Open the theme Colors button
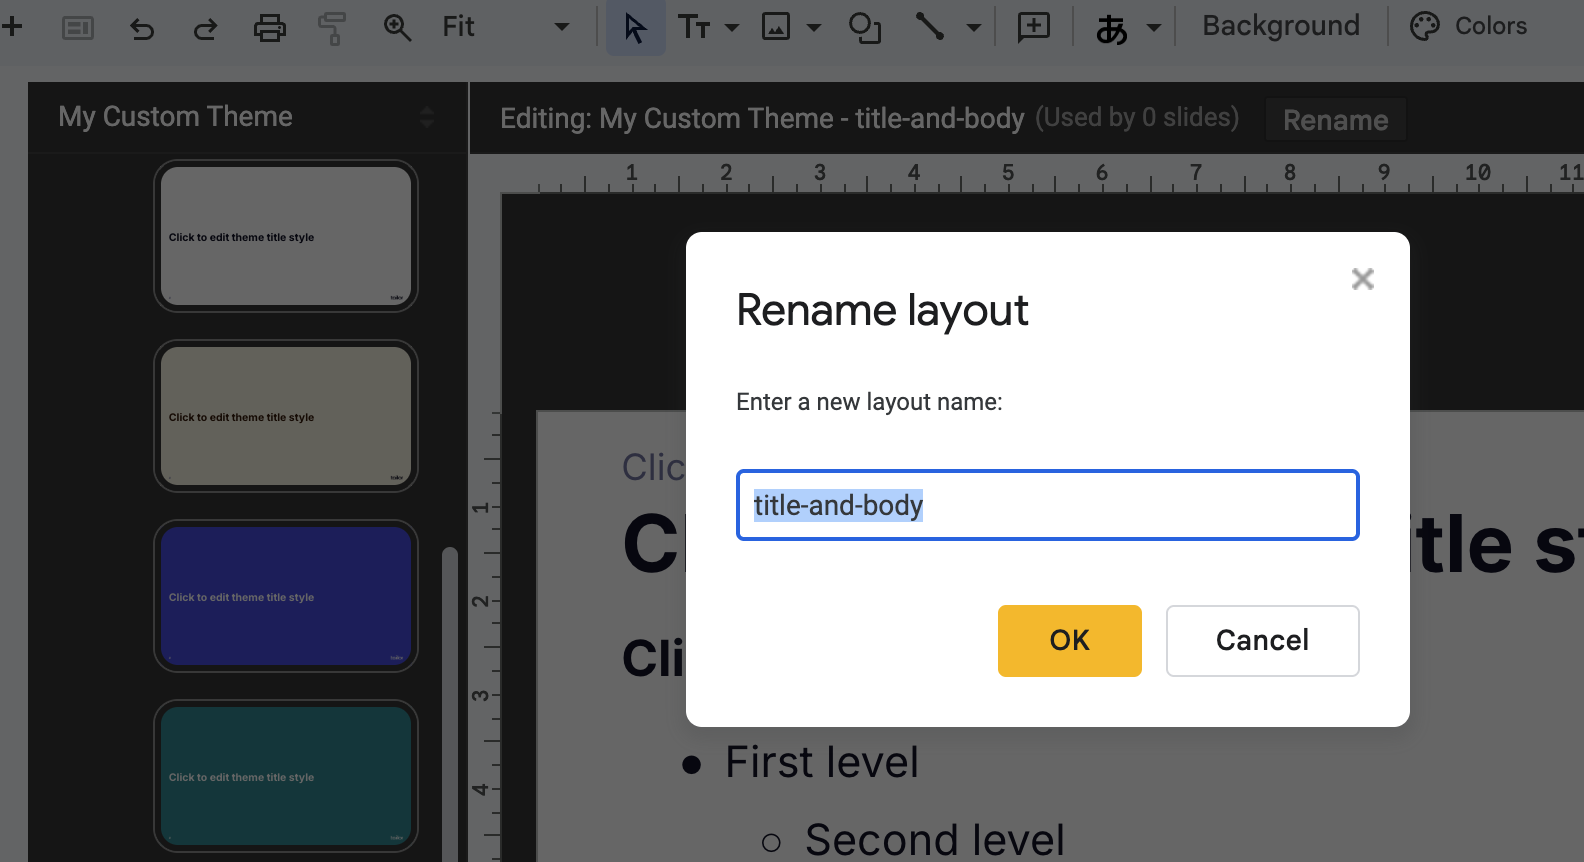Viewport: 1584px width, 862px height. pyautogui.click(x=1468, y=26)
